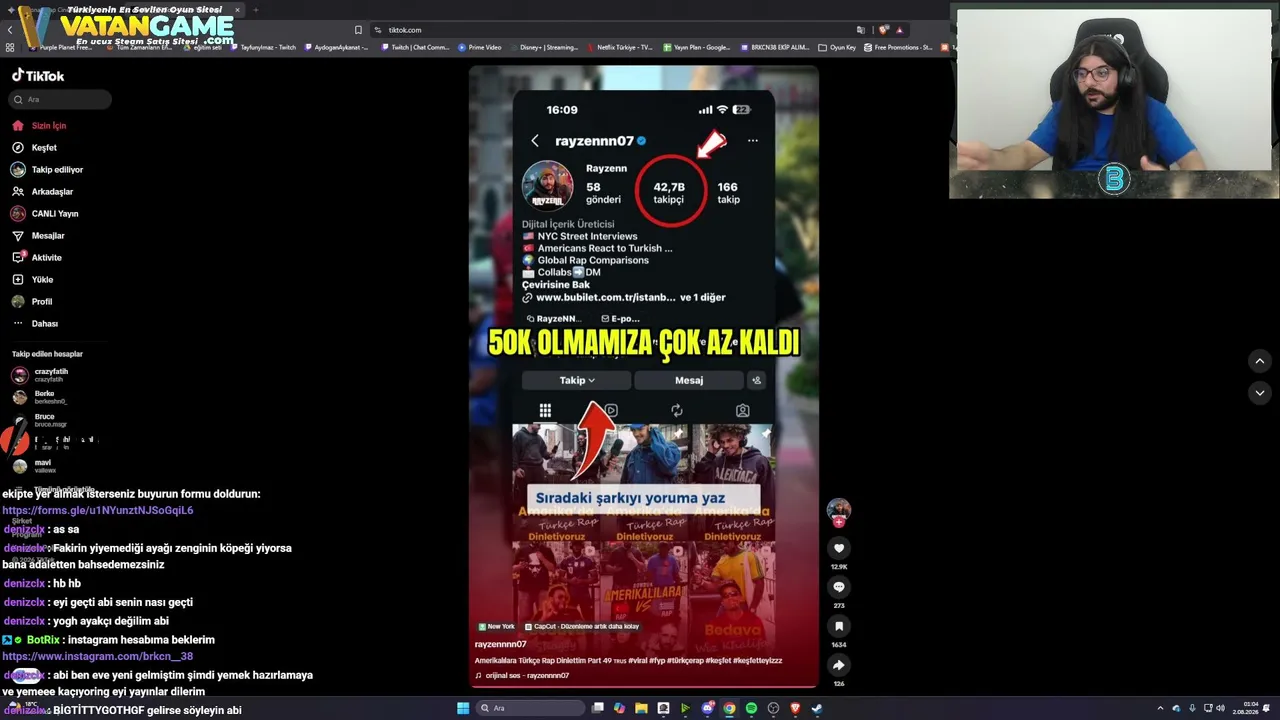Screen dimensions: 1280x720
Task: Click the Aktivite notification icon
Action: [x=18, y=258]
